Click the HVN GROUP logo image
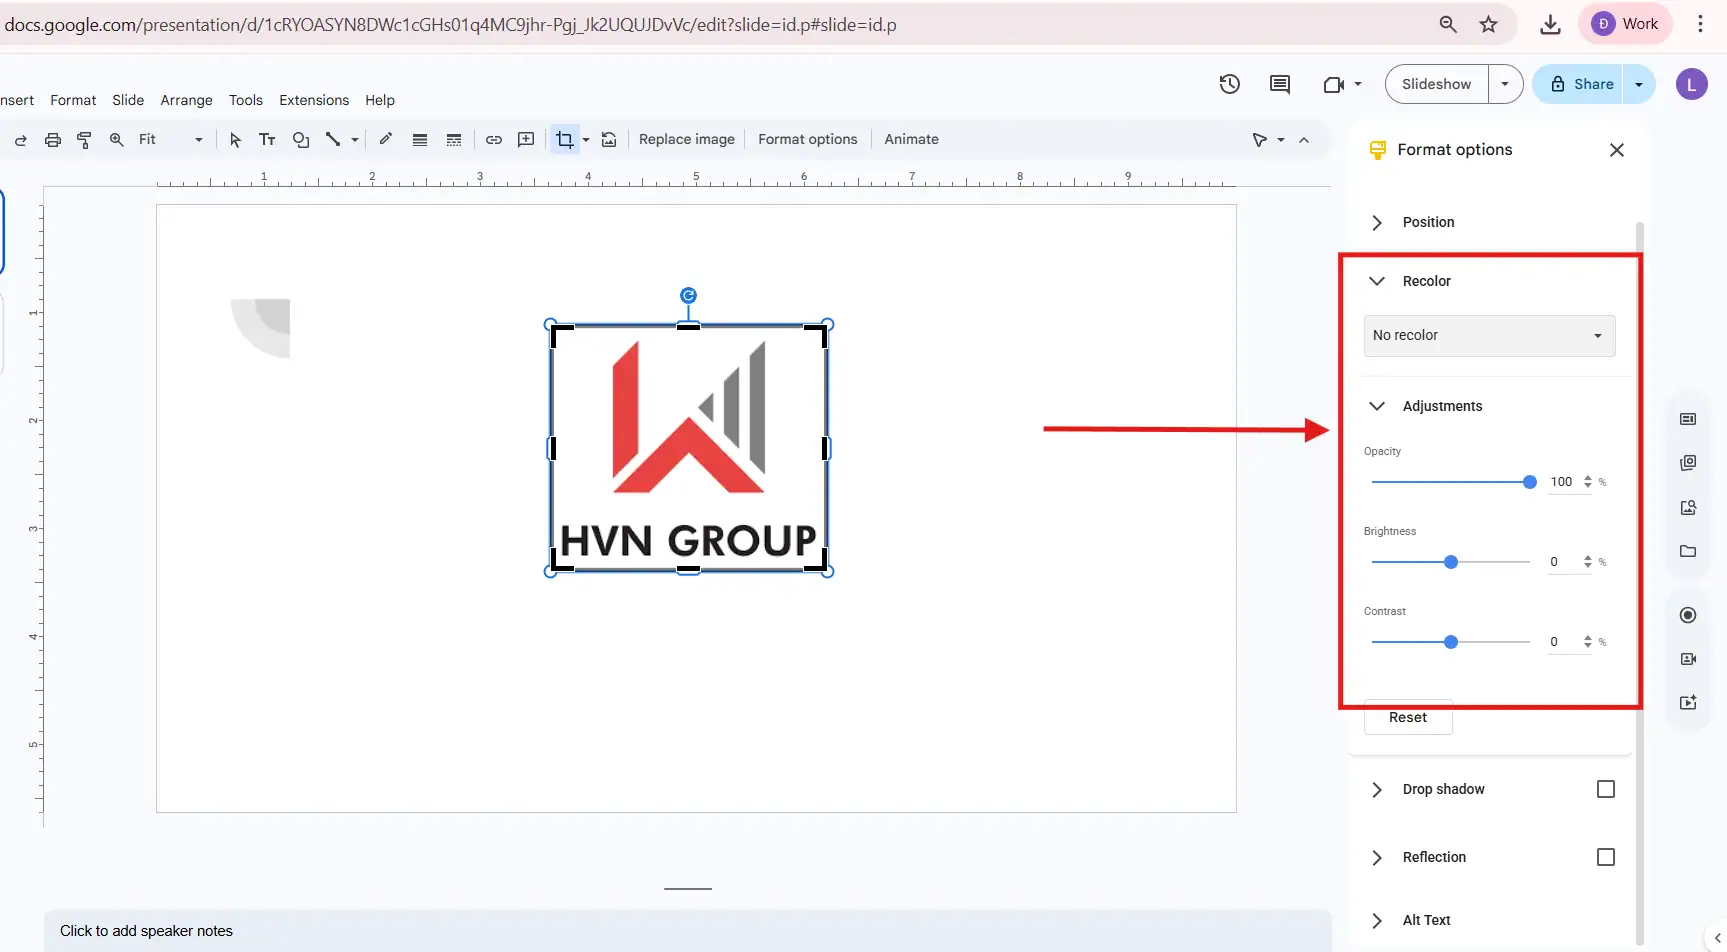 [689, 448]
